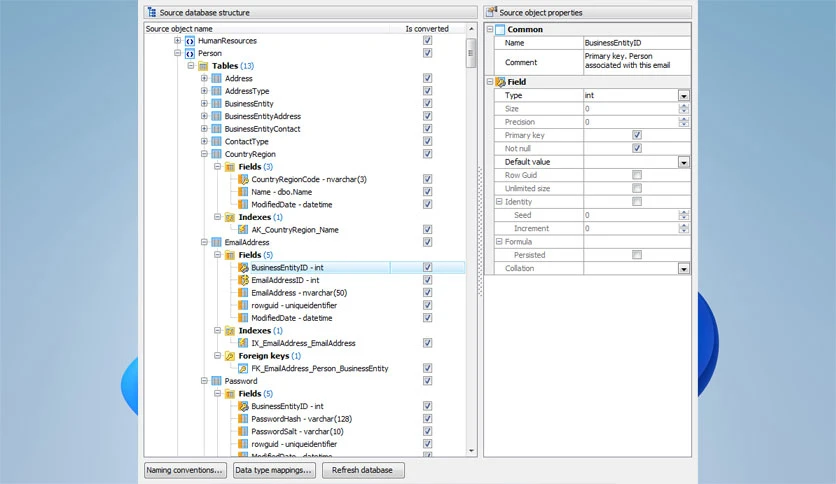The width and height of the screenshot is (836, 484).
Task: Open the Default value dropdown
Action: pos(684,163)
